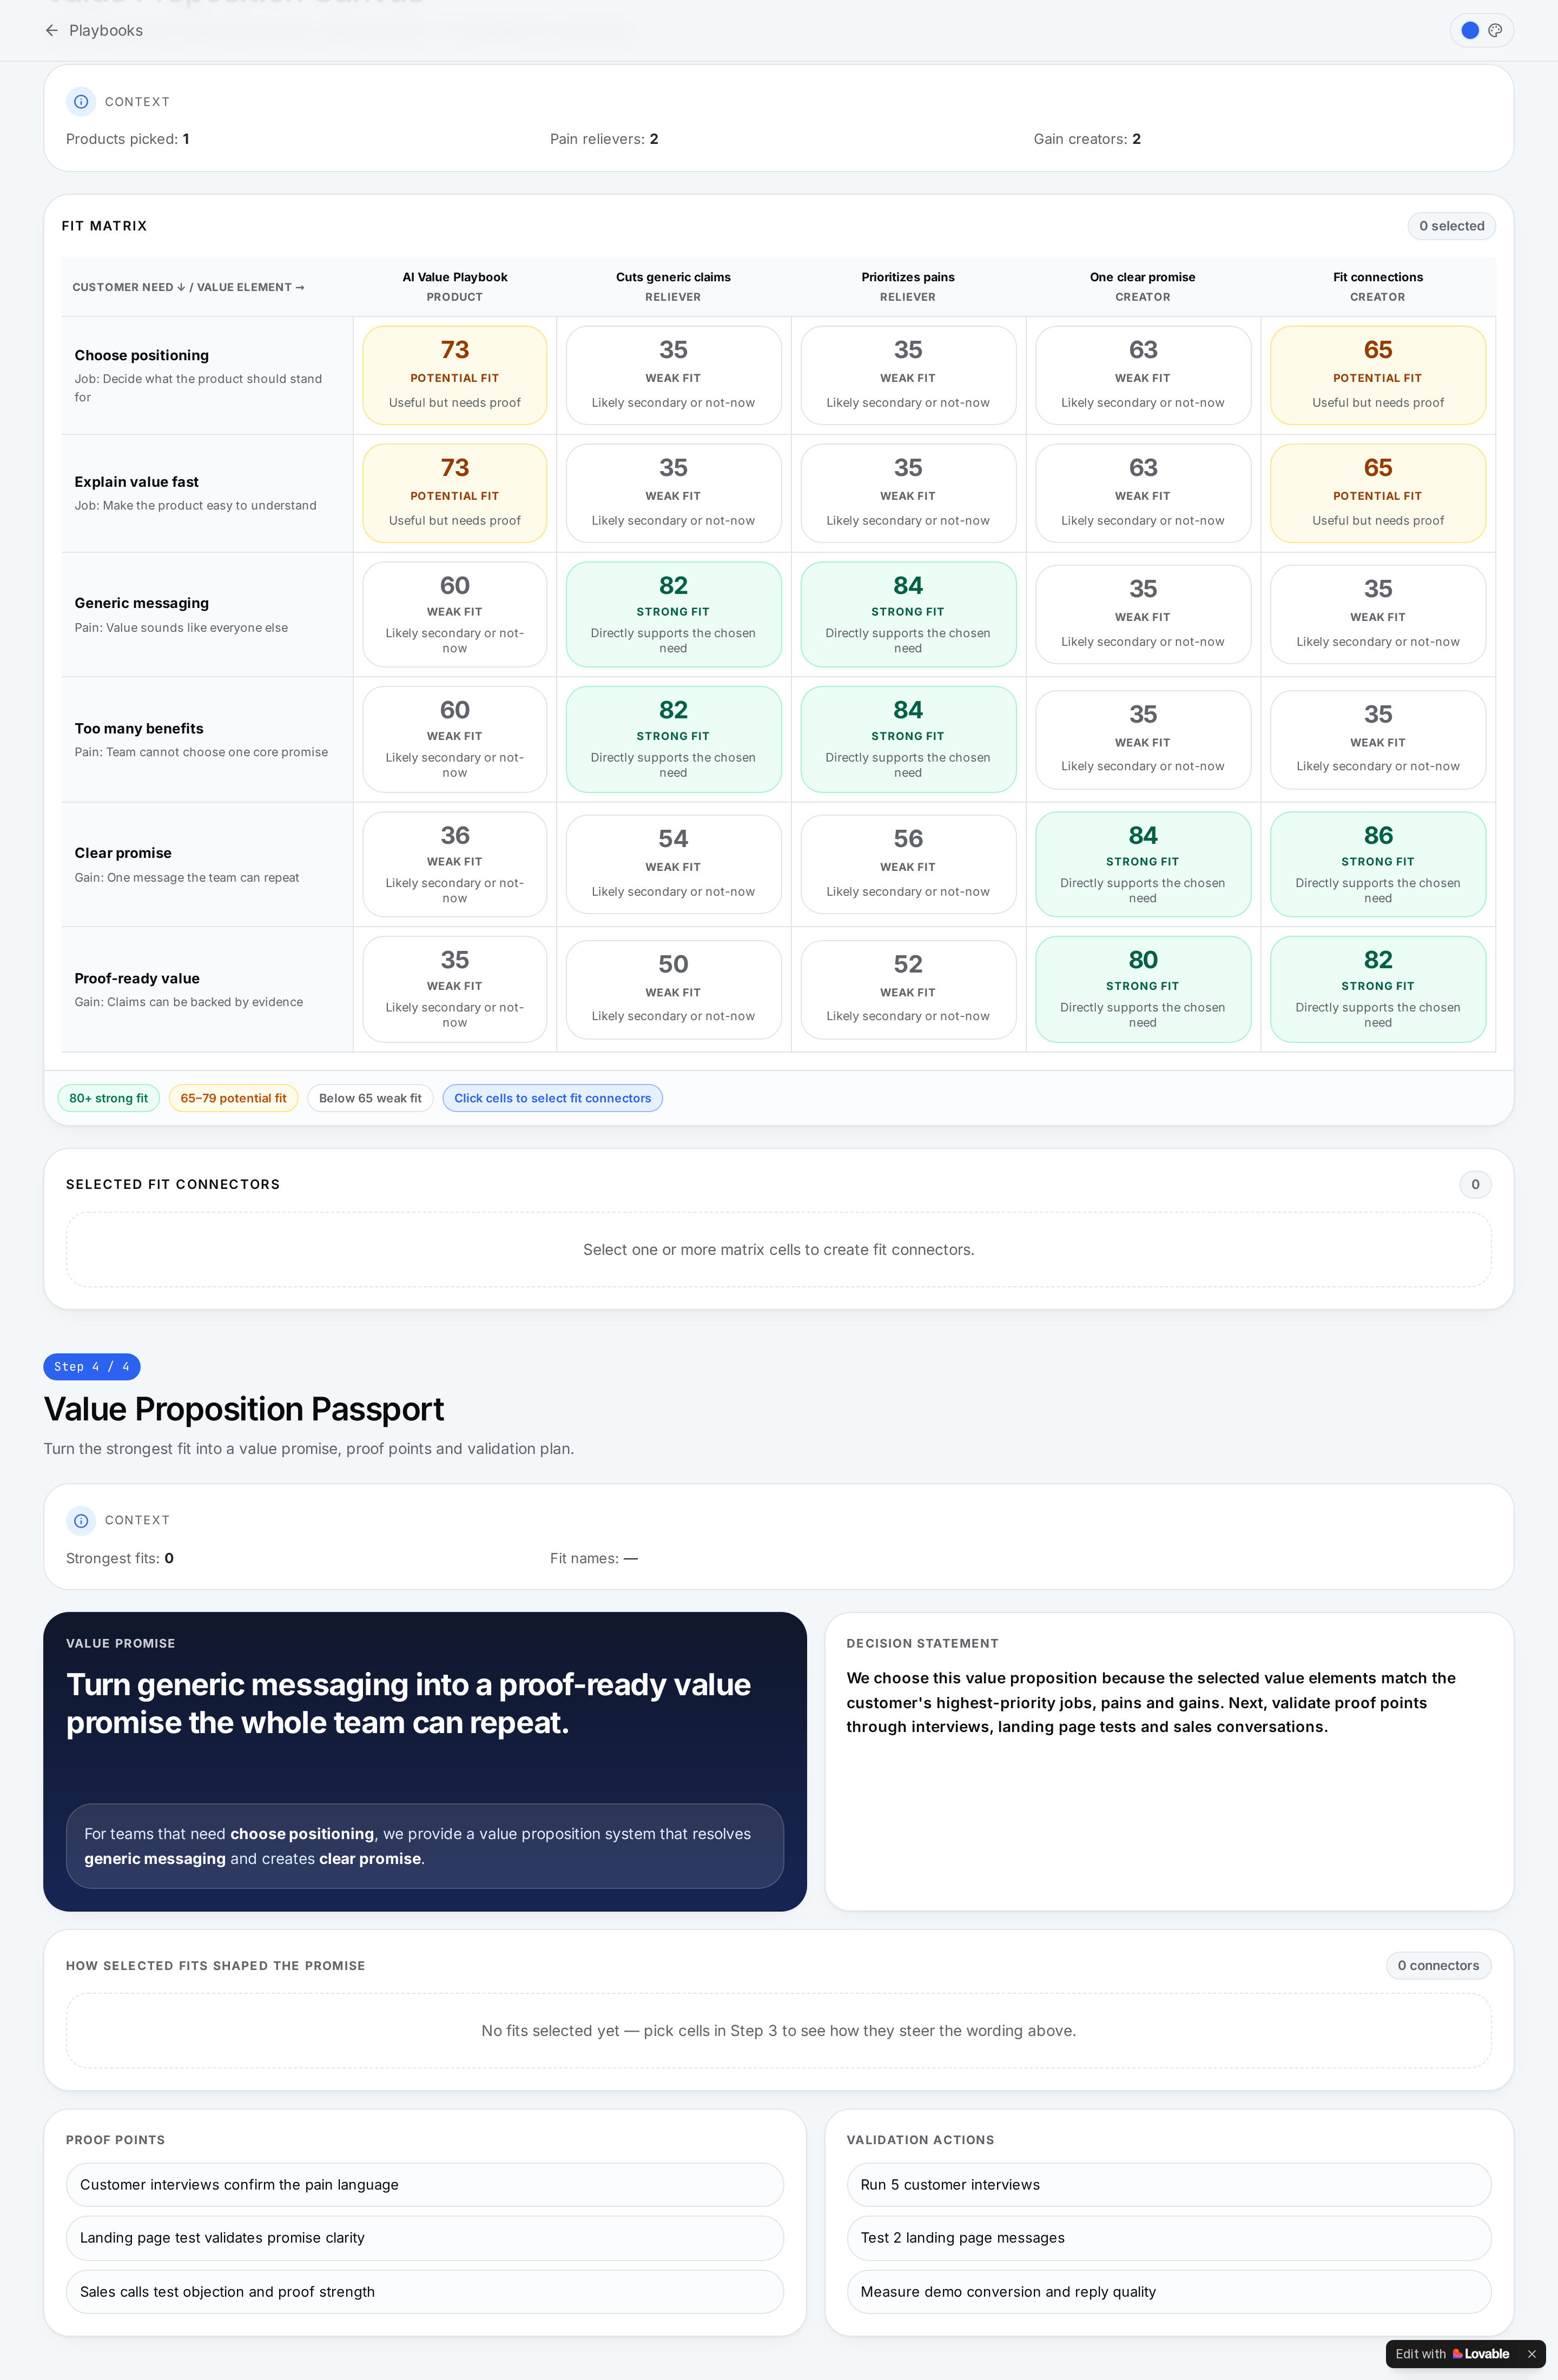Select the 84 strong fit cell for Generic messaging
The height and width of the screenshot is (2380, 1558).
908,614
